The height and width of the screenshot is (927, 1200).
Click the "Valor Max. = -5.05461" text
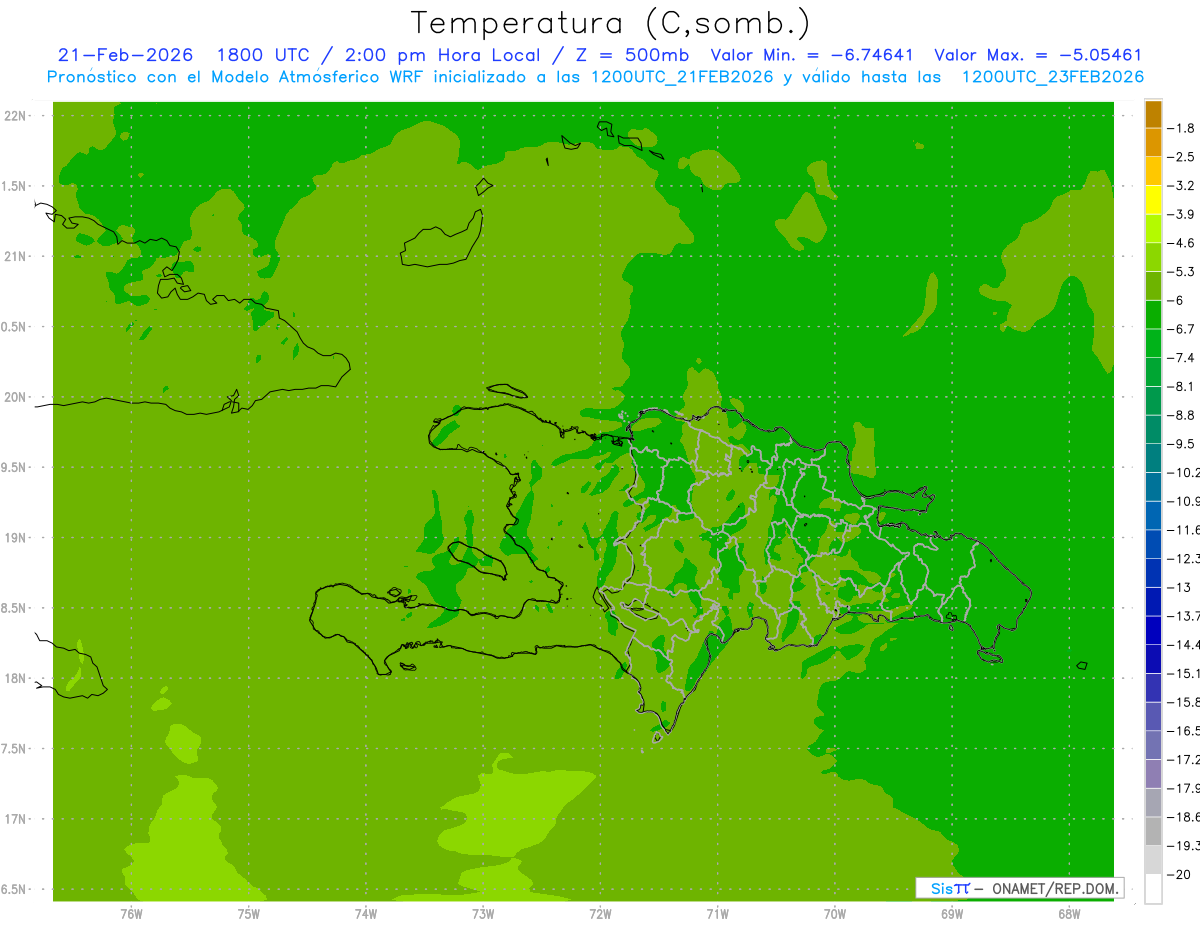click(x=1038, y=56)
